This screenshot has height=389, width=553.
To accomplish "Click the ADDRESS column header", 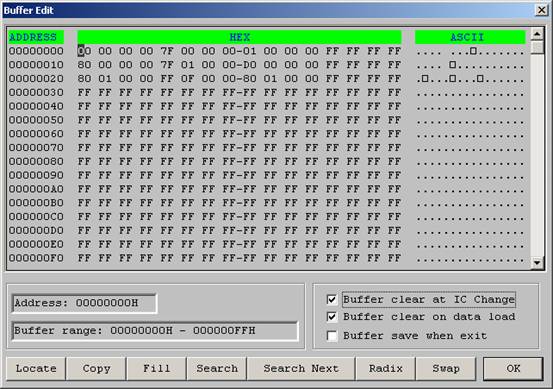I will pos(36,37).
